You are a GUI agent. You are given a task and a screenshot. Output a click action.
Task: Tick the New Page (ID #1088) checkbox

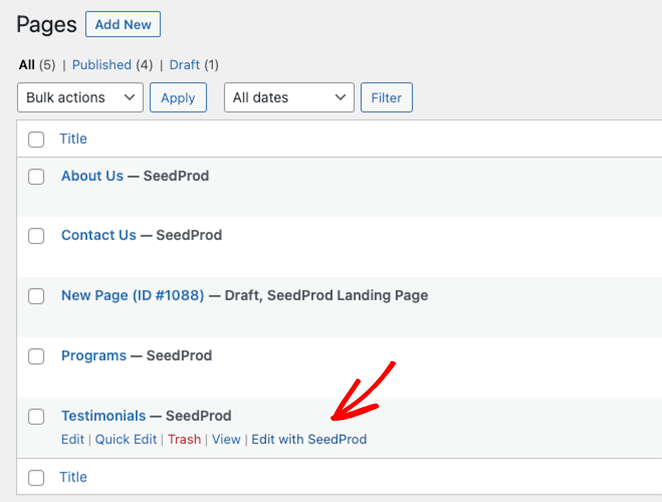pyautogui.click(x=36, y=296)
